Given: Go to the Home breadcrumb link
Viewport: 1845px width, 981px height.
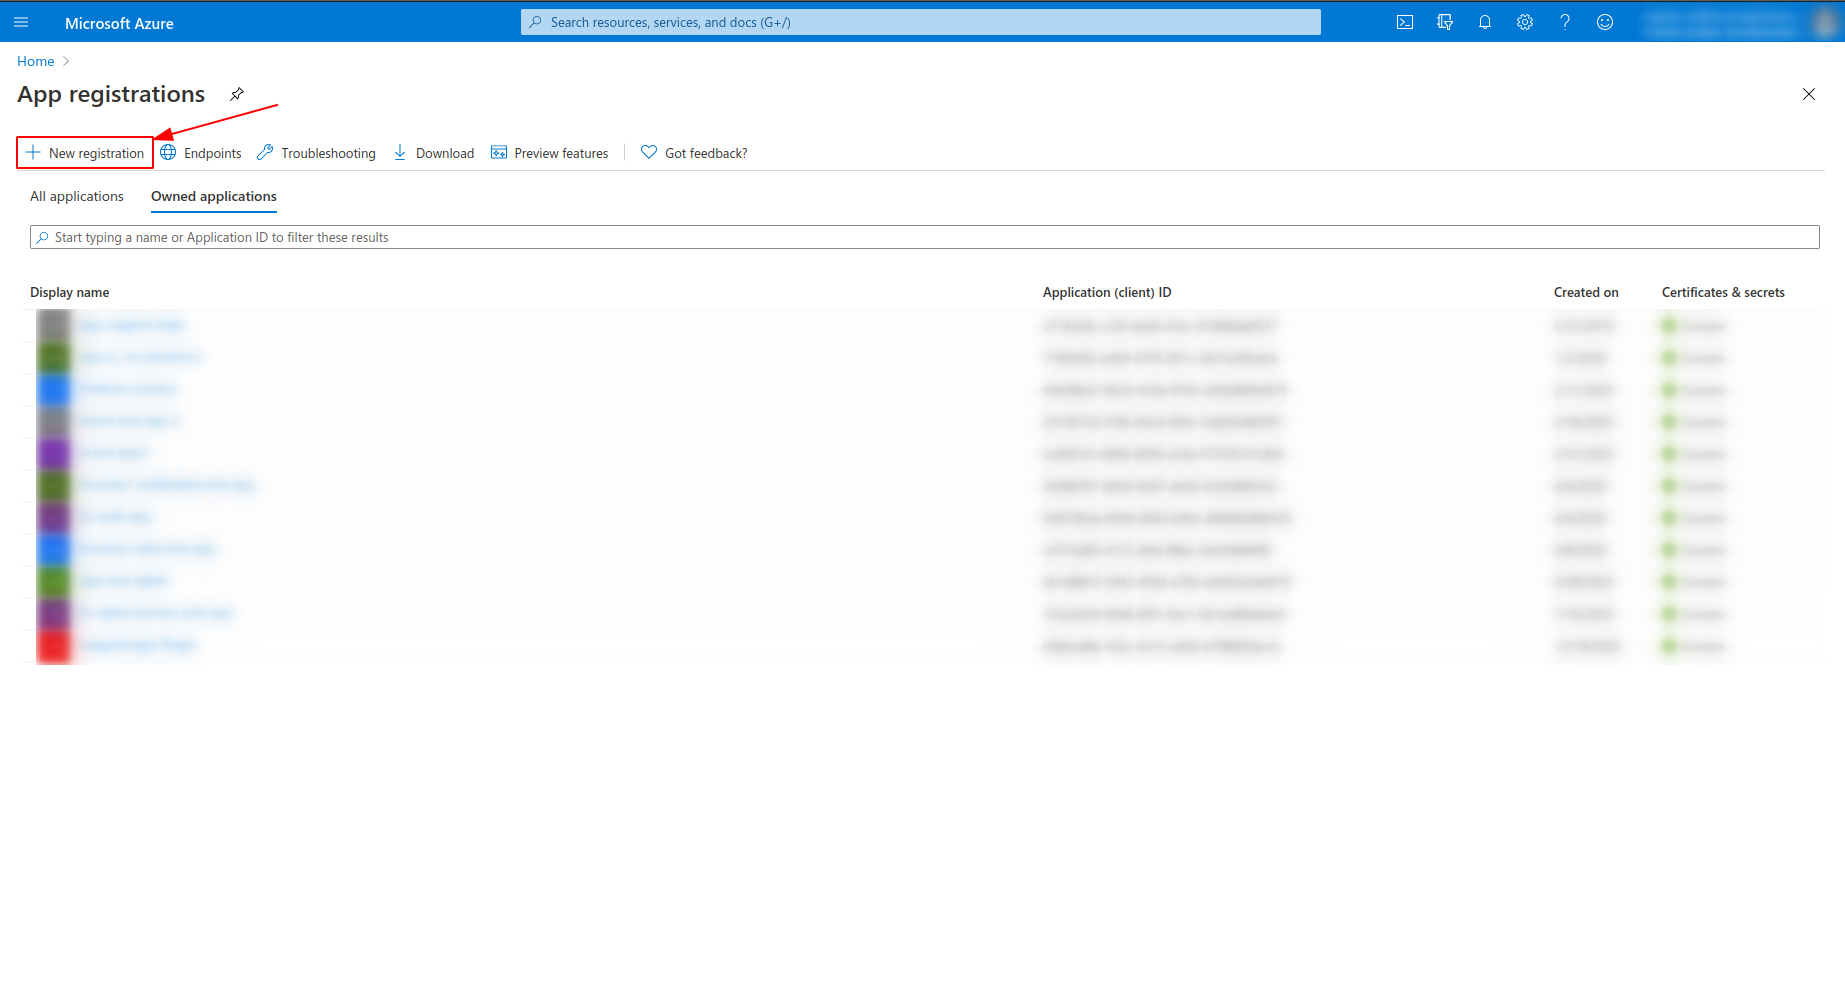Looking at the screenshot, I should pyautogui.click(x=36, y=61).
